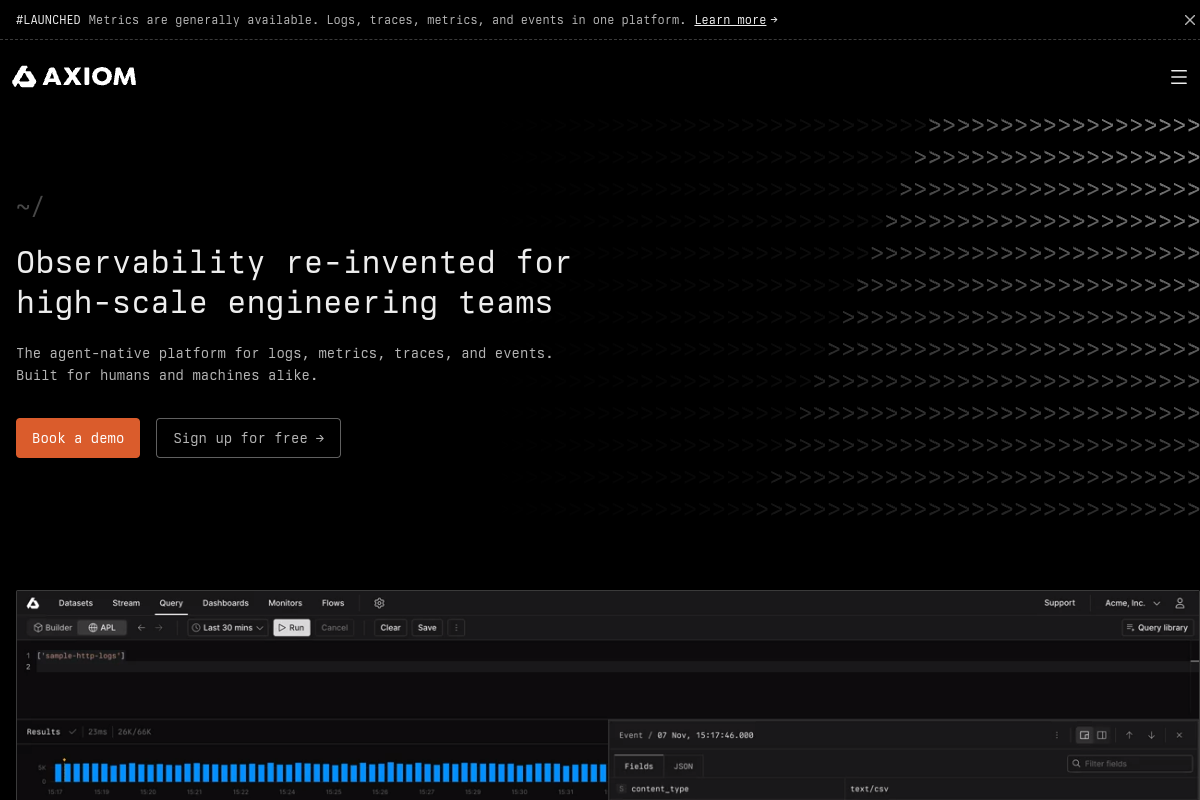1200x800 pixels.
Task: Switch query mode to Builder
Action: tap(53, 628)
